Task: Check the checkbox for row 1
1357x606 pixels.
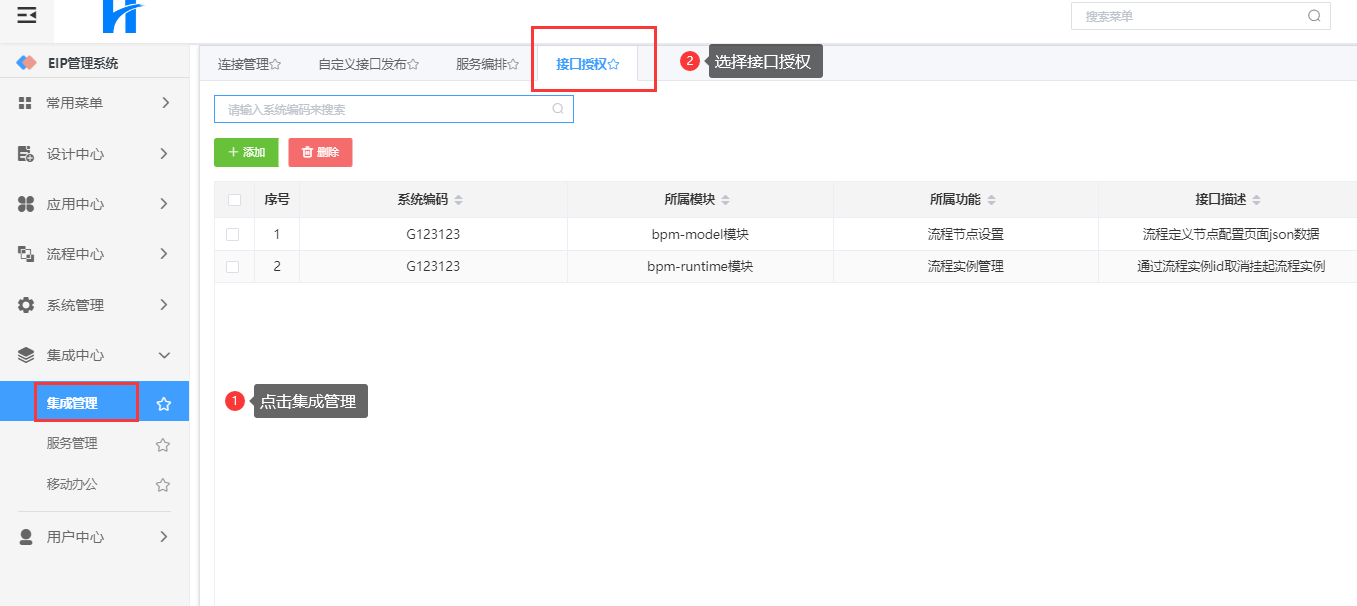Action: click(x=233, y=234)
